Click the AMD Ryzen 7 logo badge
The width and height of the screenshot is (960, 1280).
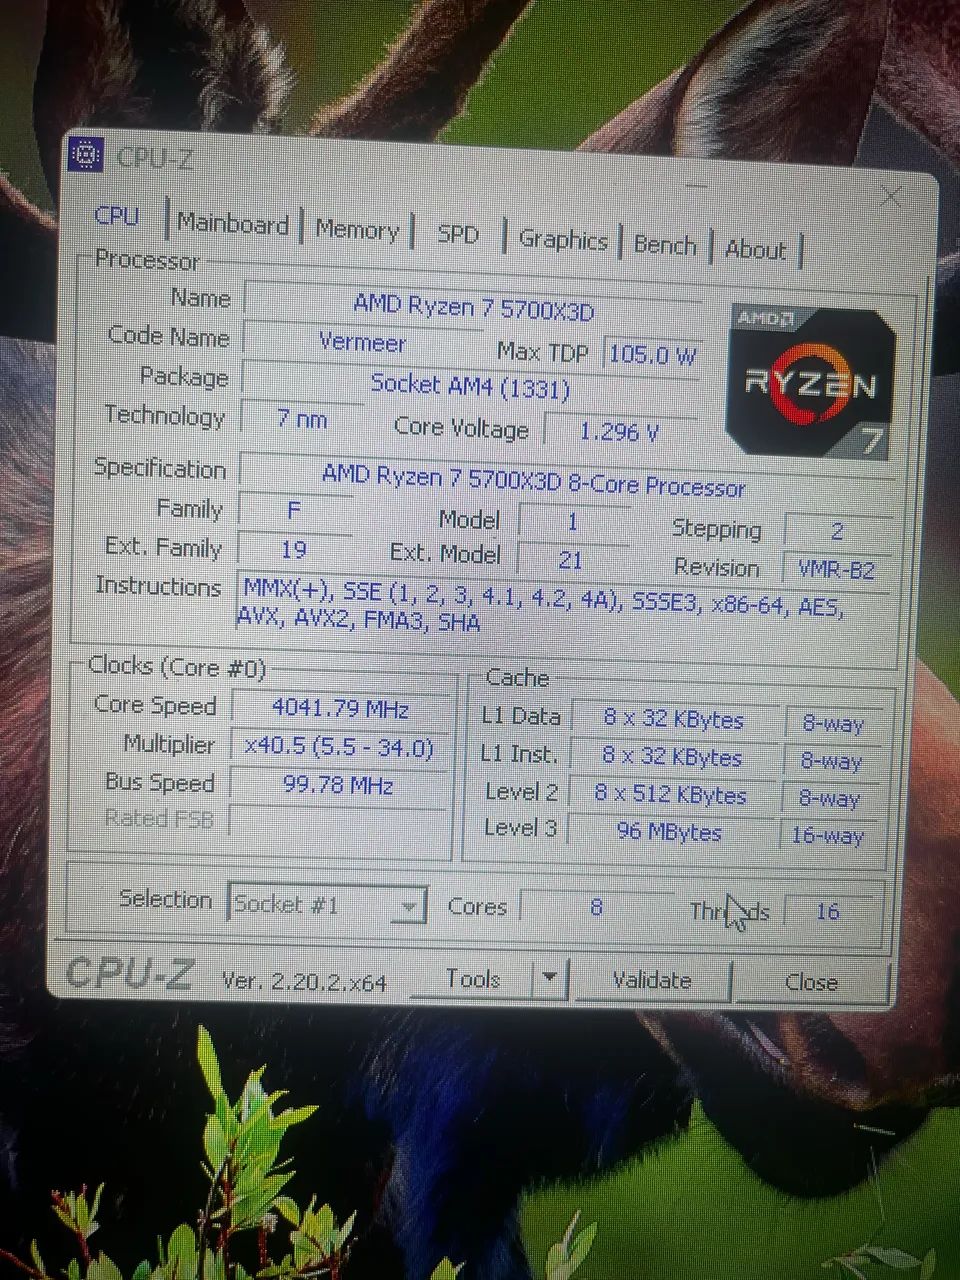point(810,382)
